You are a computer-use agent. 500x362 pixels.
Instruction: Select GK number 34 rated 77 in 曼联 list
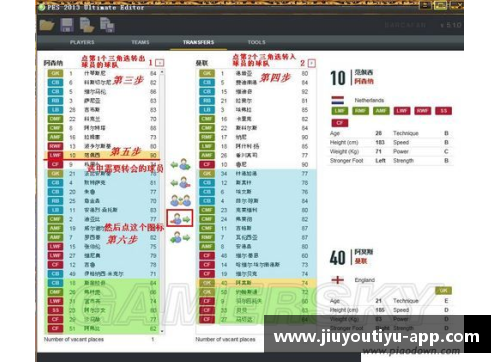coord(256,173)
